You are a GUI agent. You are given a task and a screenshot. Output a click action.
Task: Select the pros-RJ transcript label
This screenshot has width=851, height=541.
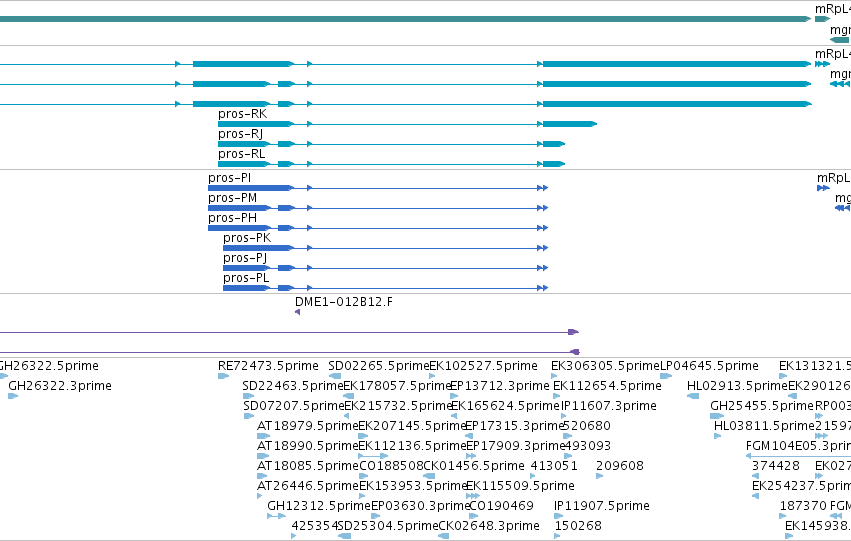240,134
